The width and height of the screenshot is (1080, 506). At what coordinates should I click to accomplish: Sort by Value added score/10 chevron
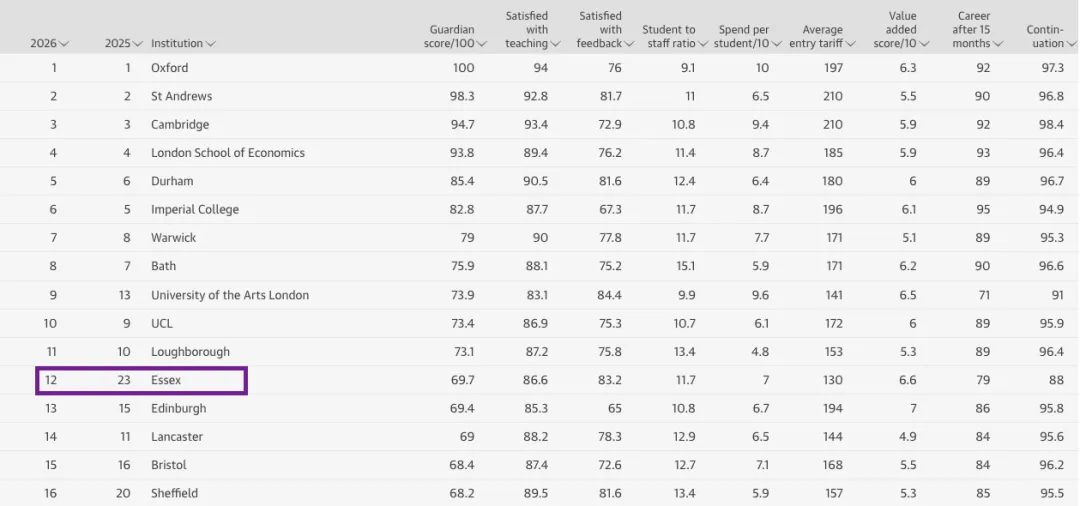pyautogui.click(x=924, y=44)
